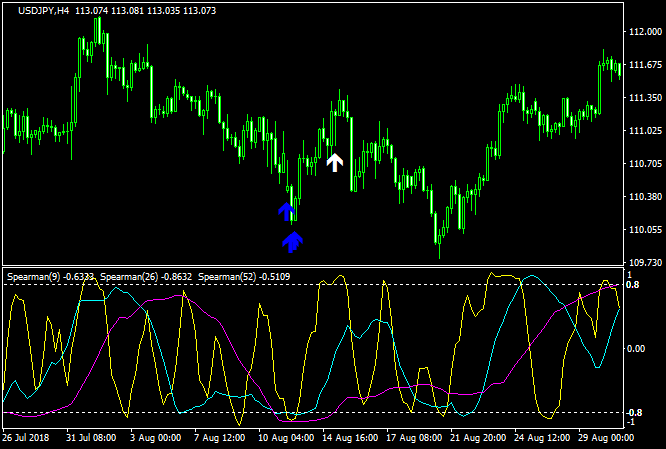The width and height of the screenshot is (666, 449).
Task: Click the -0.8632 indicator value
Action: pos(176,277)
